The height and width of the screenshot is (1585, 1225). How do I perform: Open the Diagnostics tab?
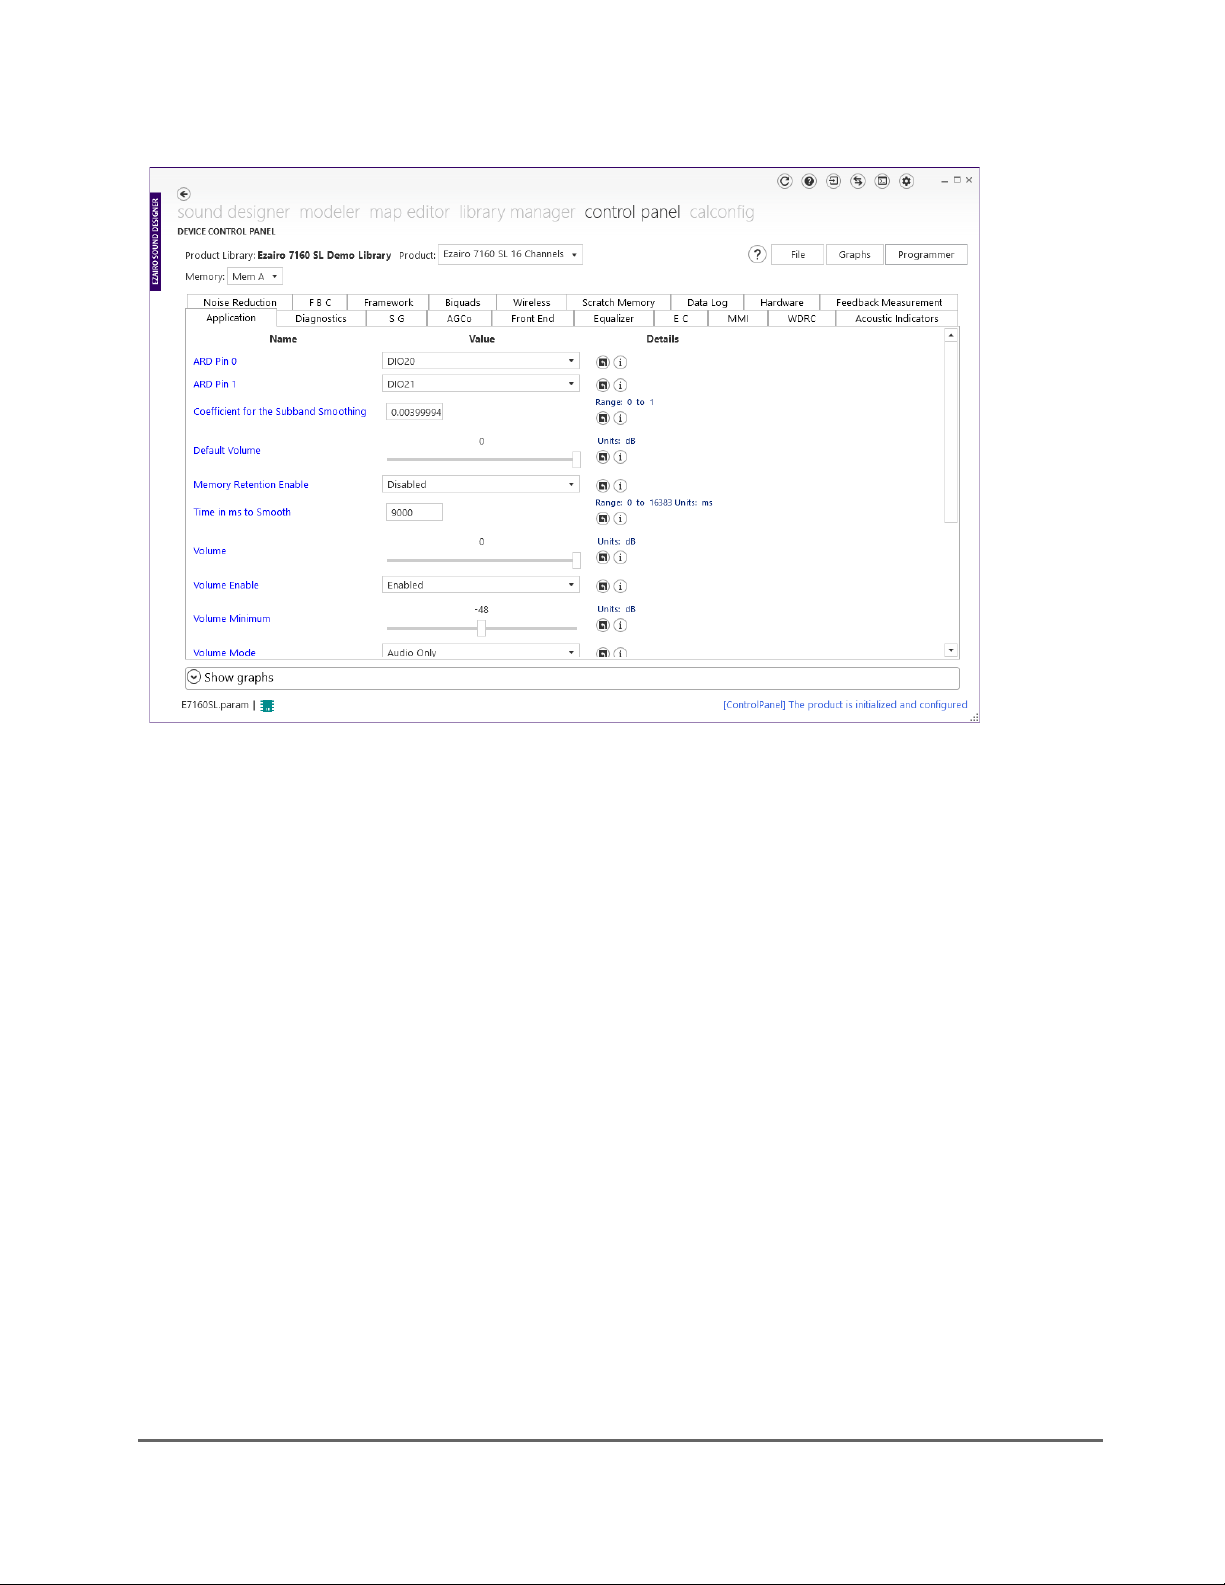320,318
